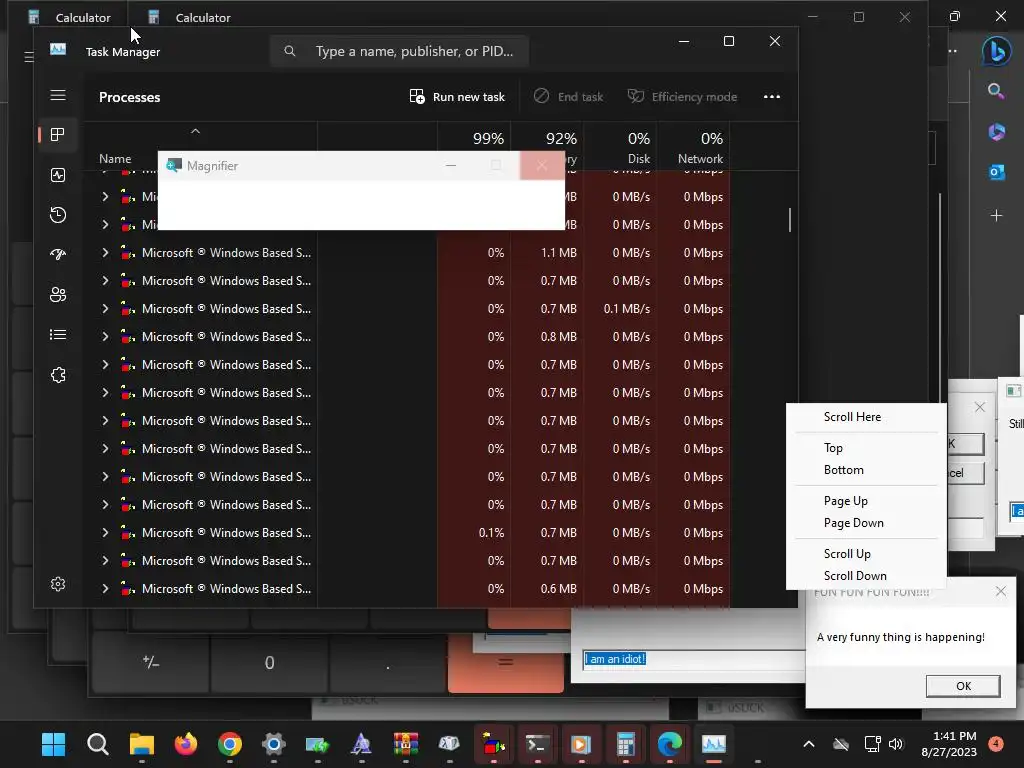Sort by the Network column header

click(693, 146)
